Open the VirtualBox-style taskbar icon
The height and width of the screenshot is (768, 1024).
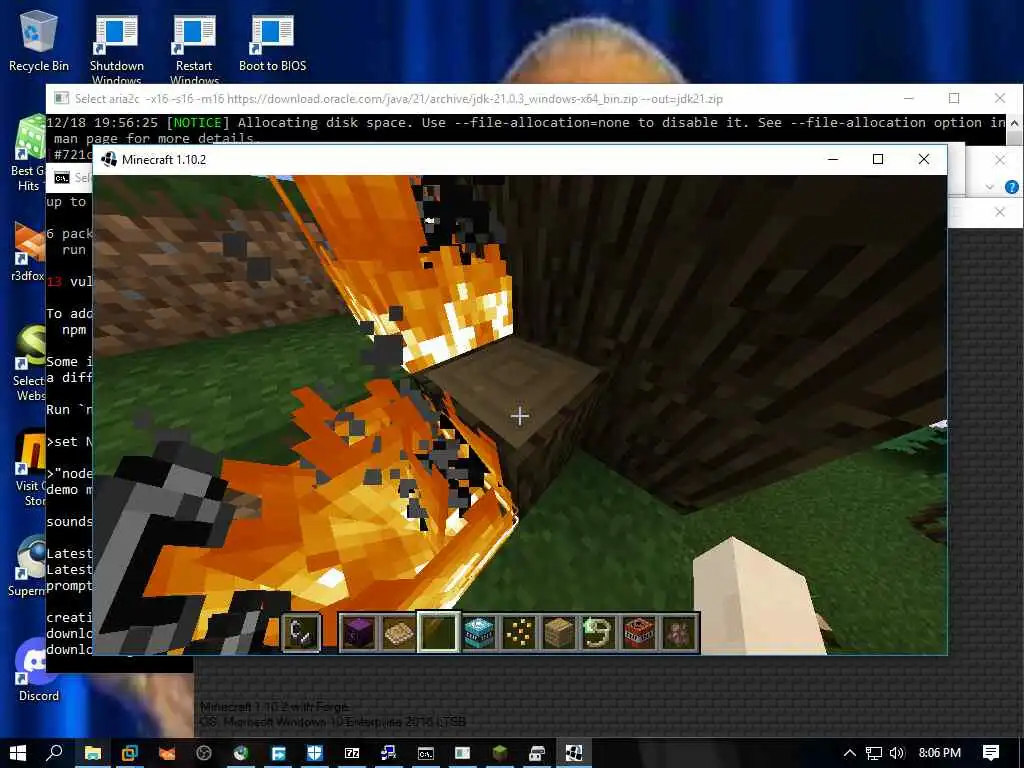129,753
